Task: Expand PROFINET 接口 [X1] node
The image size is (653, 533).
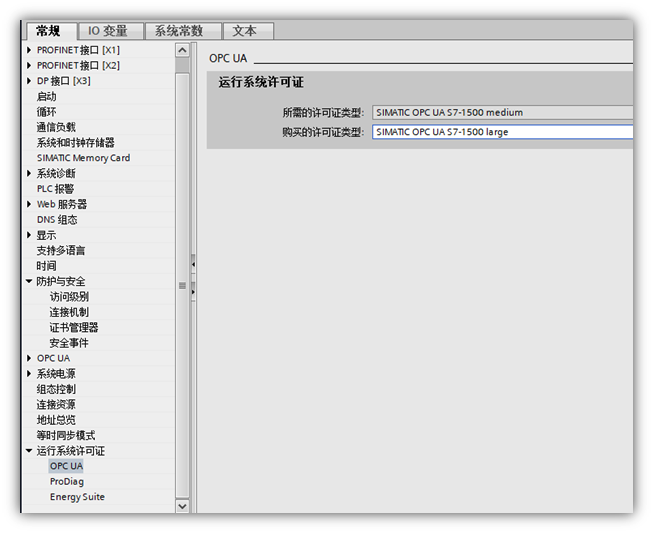Action: click(x=29, y=50)
